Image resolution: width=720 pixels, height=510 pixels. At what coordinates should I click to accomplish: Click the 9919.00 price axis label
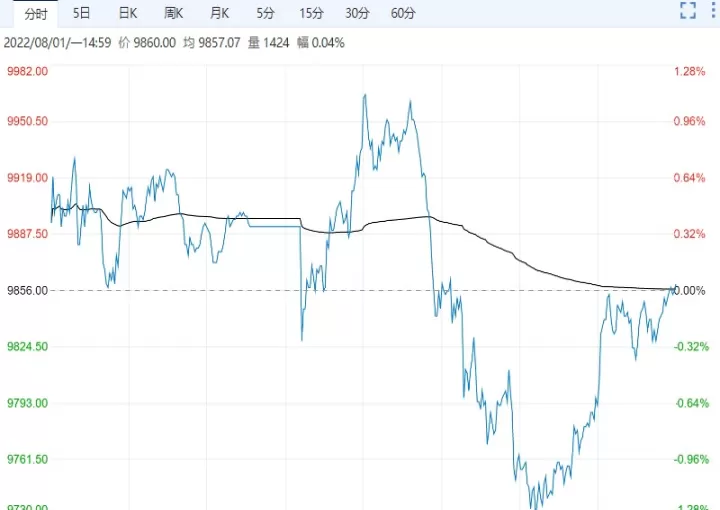tap(28, 178)
